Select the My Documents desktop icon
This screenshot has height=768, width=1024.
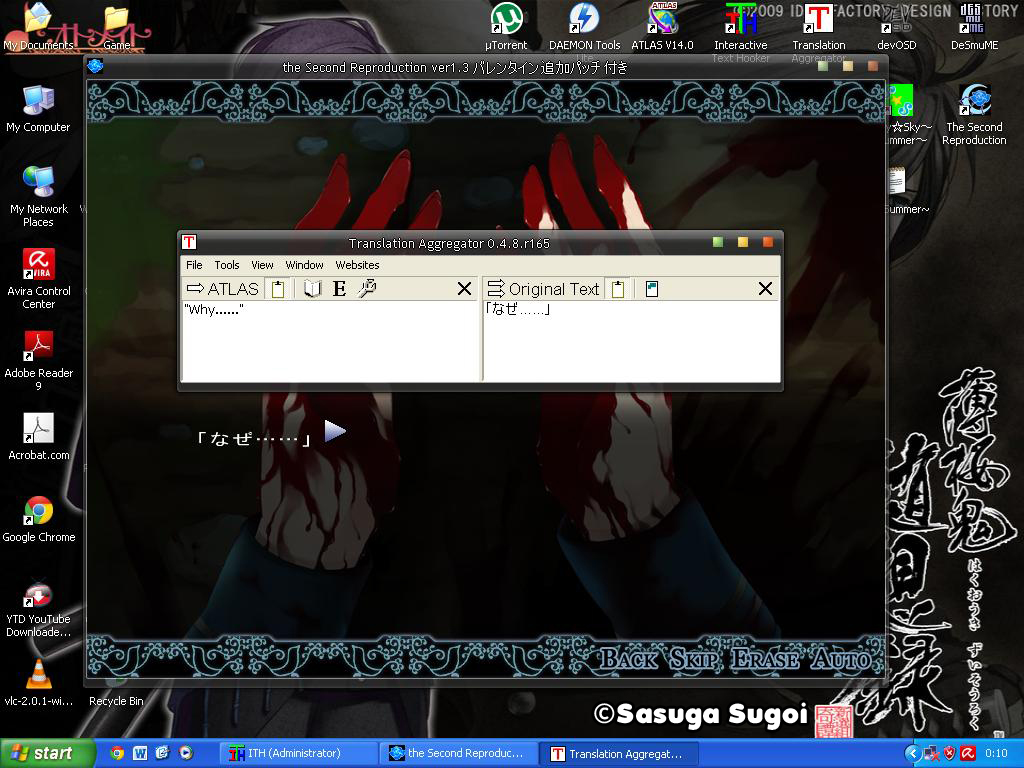tap(39, 27)
